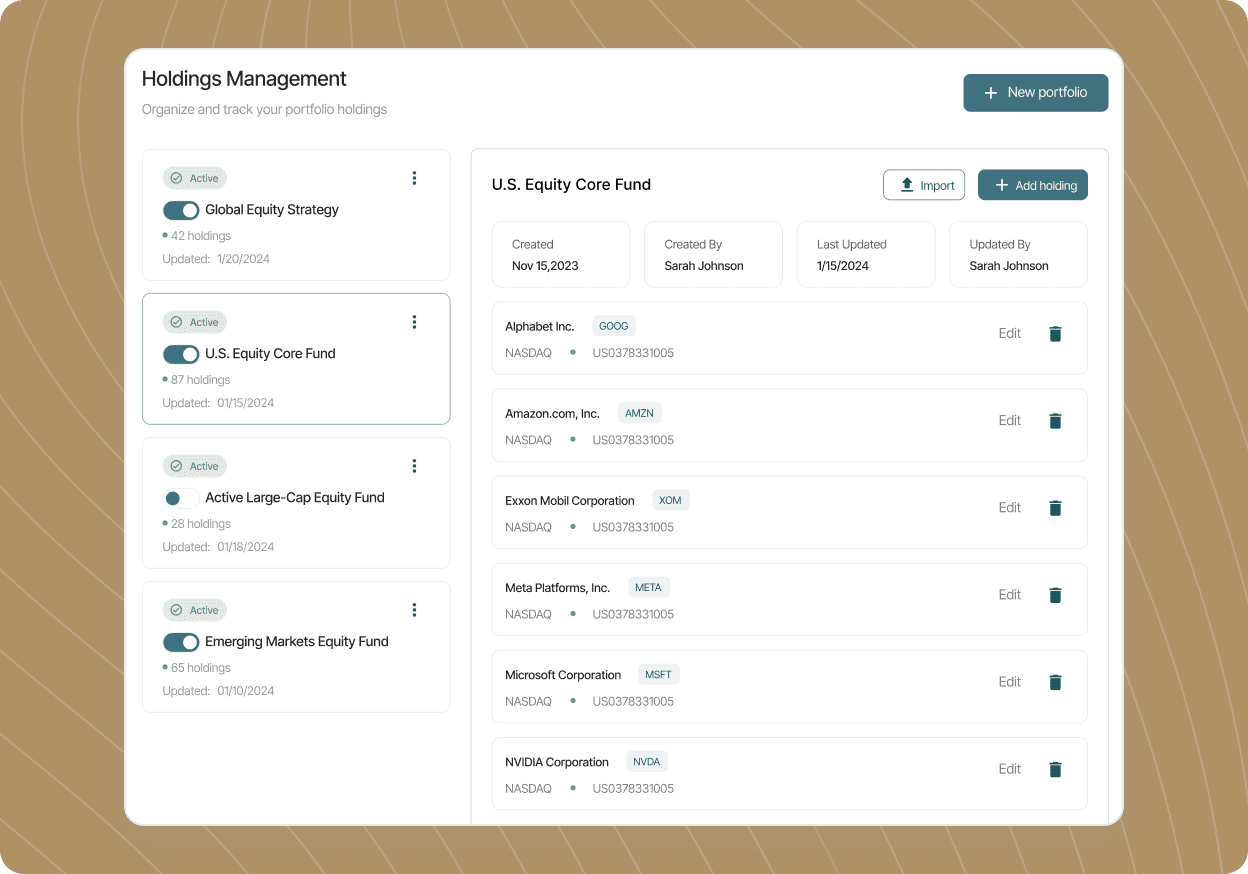Click the Created By Sarah Johnson box

tap(713, 254)
